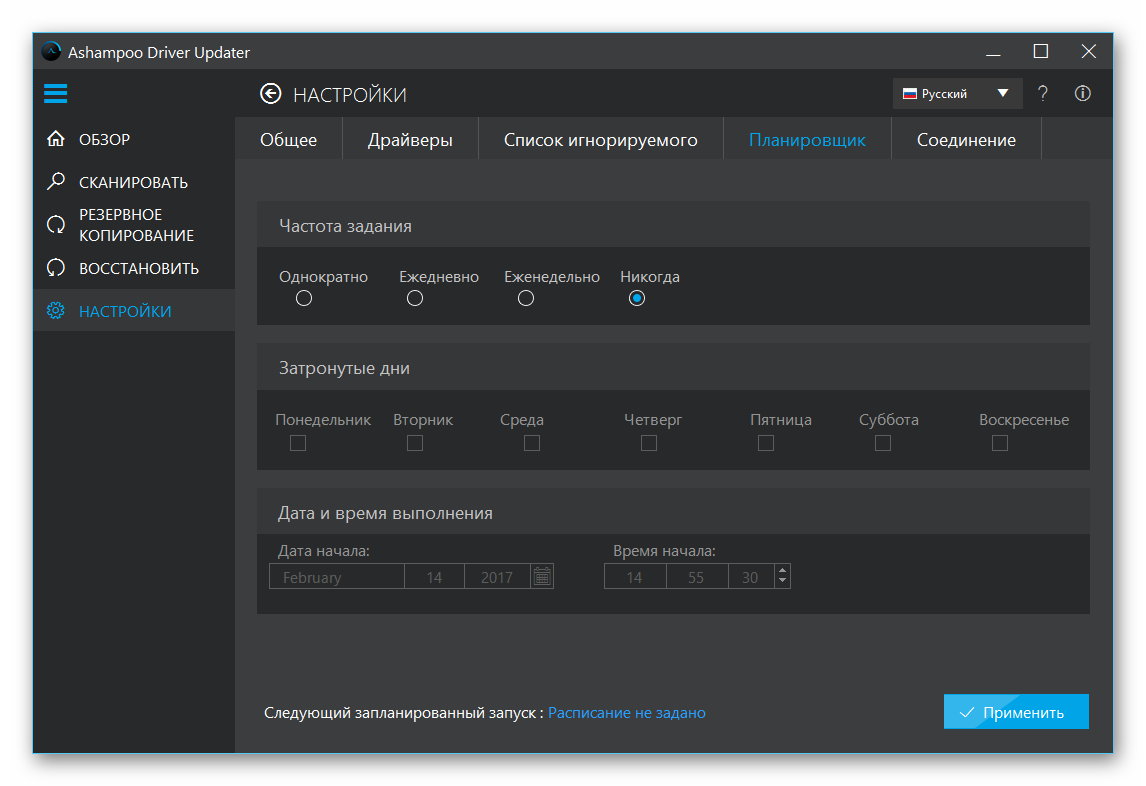The height and width of the screenshot is (786, 1146).
Task: Show app info with the circled i icon
Action: (x=1082, y=94)
